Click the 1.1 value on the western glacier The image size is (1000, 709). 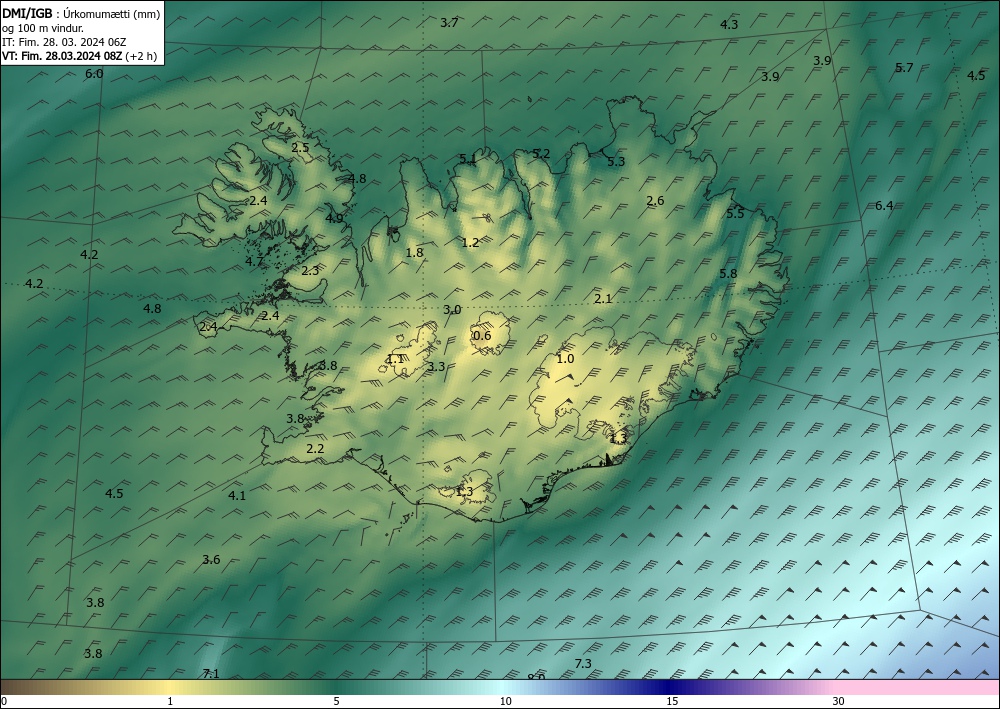(395, 359)
